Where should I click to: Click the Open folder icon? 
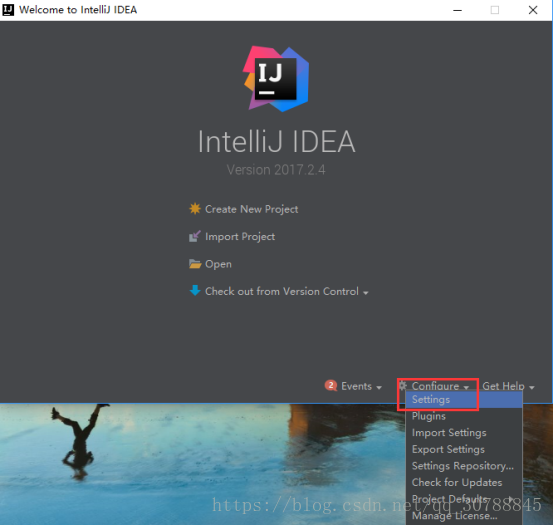195,264
